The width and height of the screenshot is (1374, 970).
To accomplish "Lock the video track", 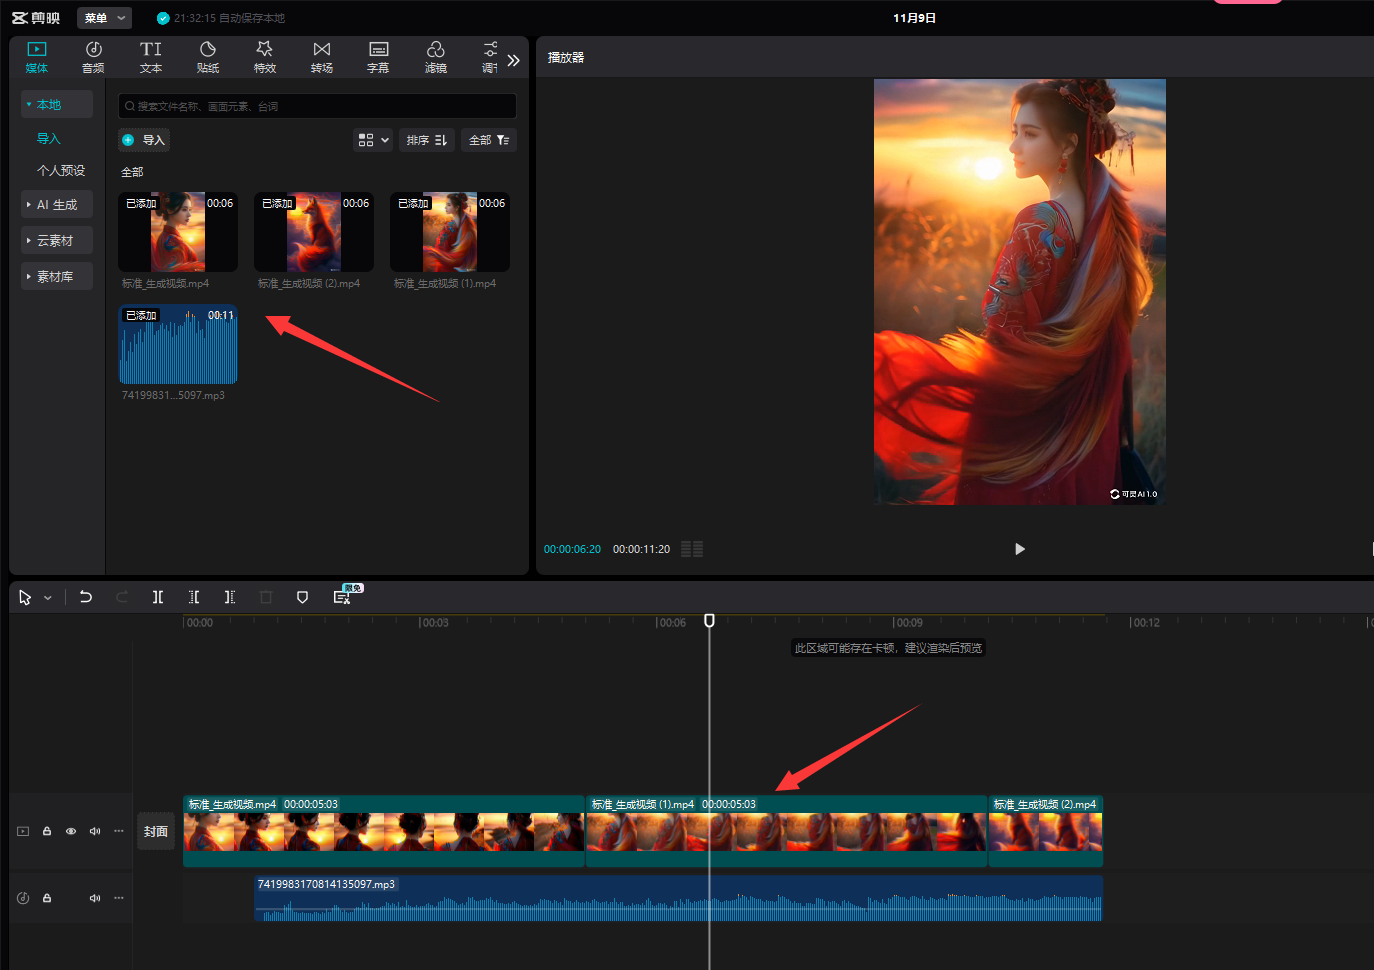I will (47, 831).
